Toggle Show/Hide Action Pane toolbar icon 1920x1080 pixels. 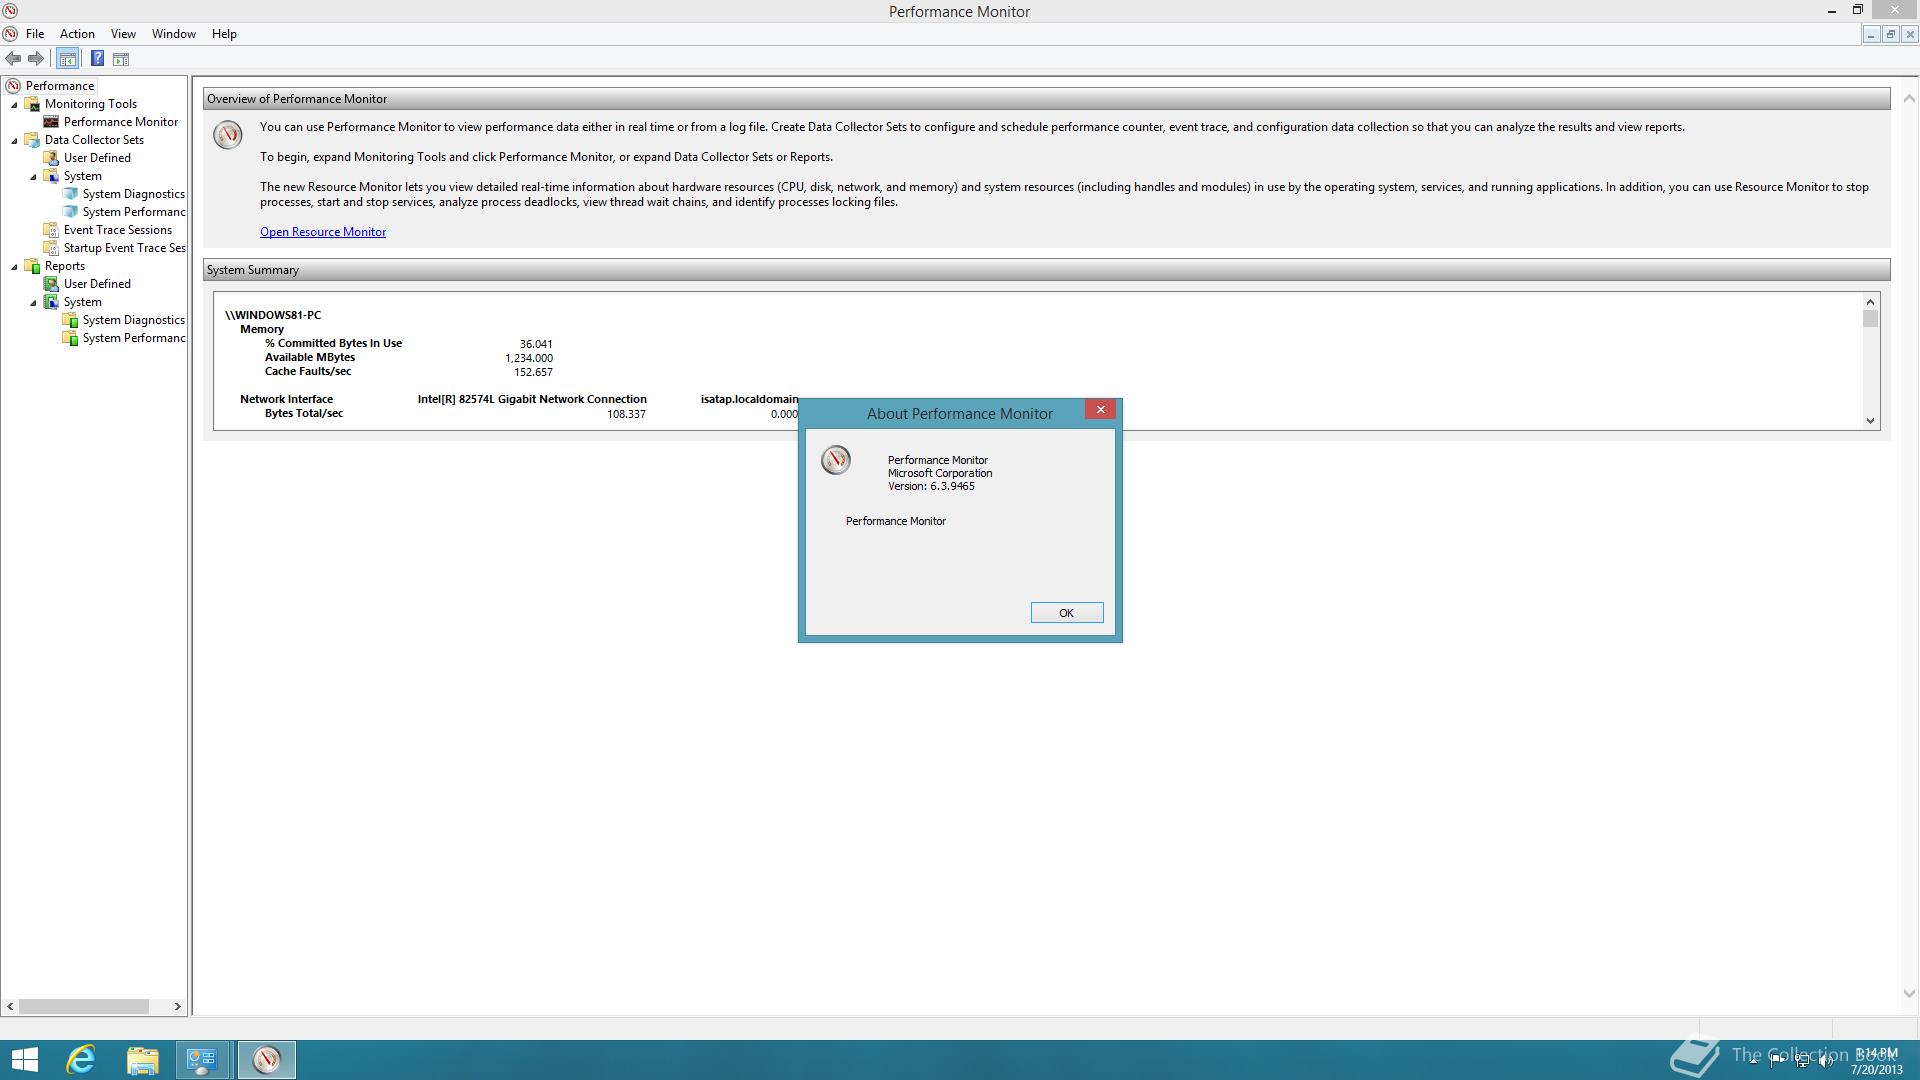[x=121, y=59]
